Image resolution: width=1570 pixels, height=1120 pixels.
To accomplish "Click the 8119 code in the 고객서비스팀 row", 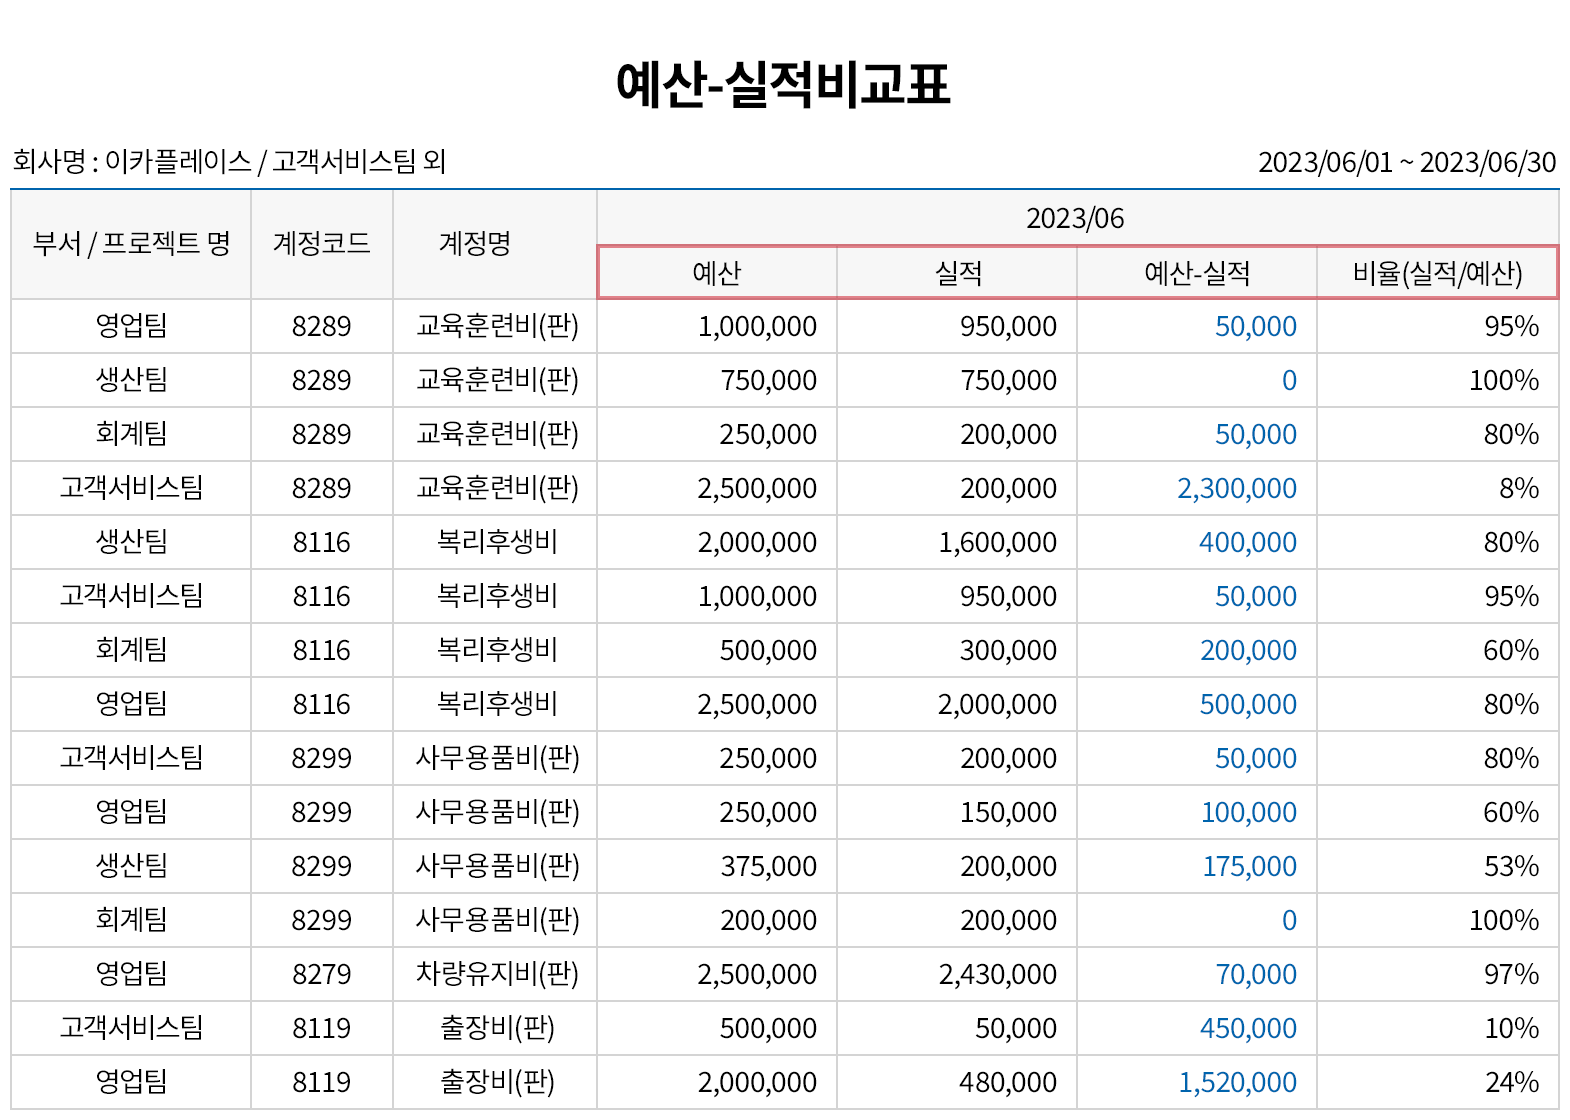I will click(x=322, y=1028).
